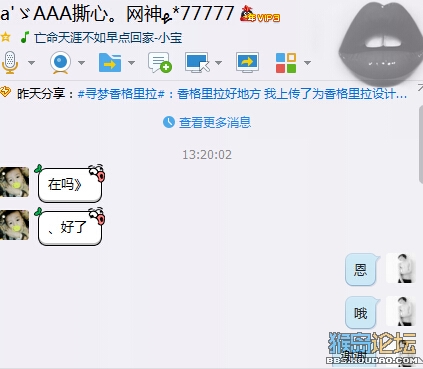Start a voice call with microphone icon
423x369 pixels.
(10, 62)
